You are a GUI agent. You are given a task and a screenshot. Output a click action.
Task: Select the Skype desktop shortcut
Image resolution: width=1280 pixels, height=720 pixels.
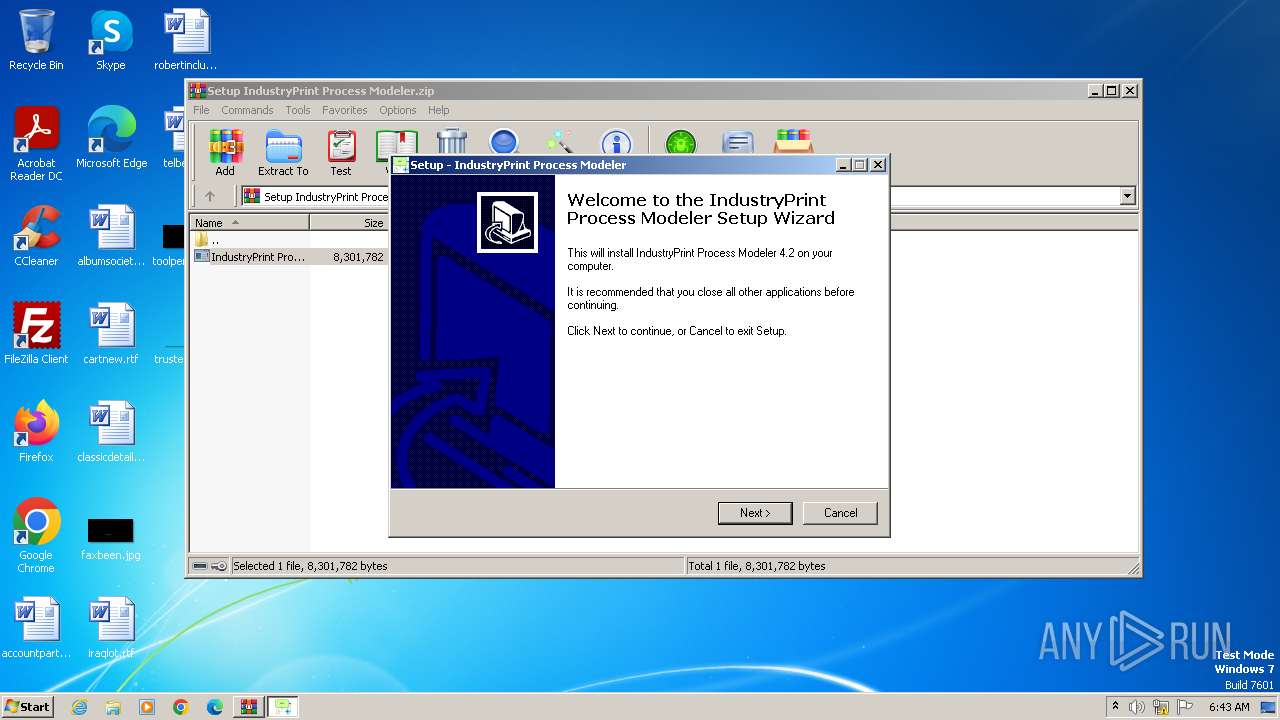pyautogui.click(x=111, y=41)
